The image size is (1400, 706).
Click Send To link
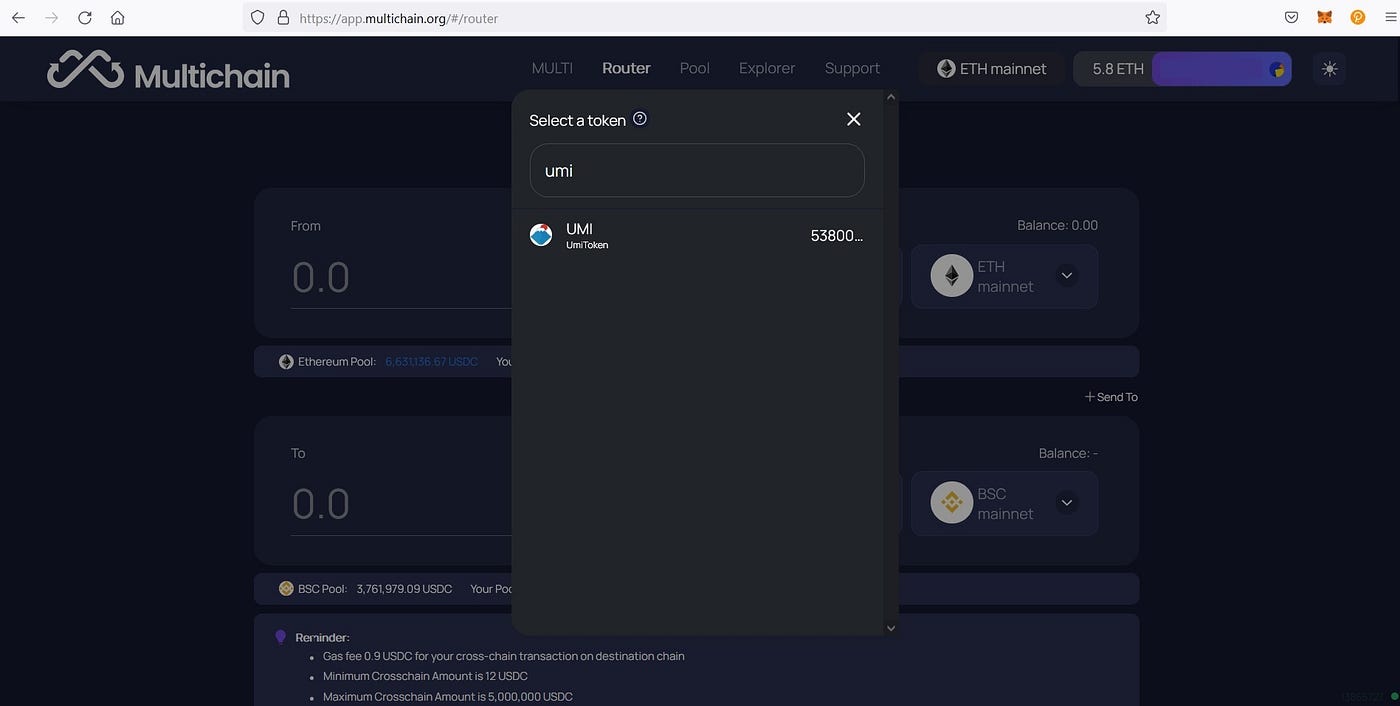point(1111,397)
